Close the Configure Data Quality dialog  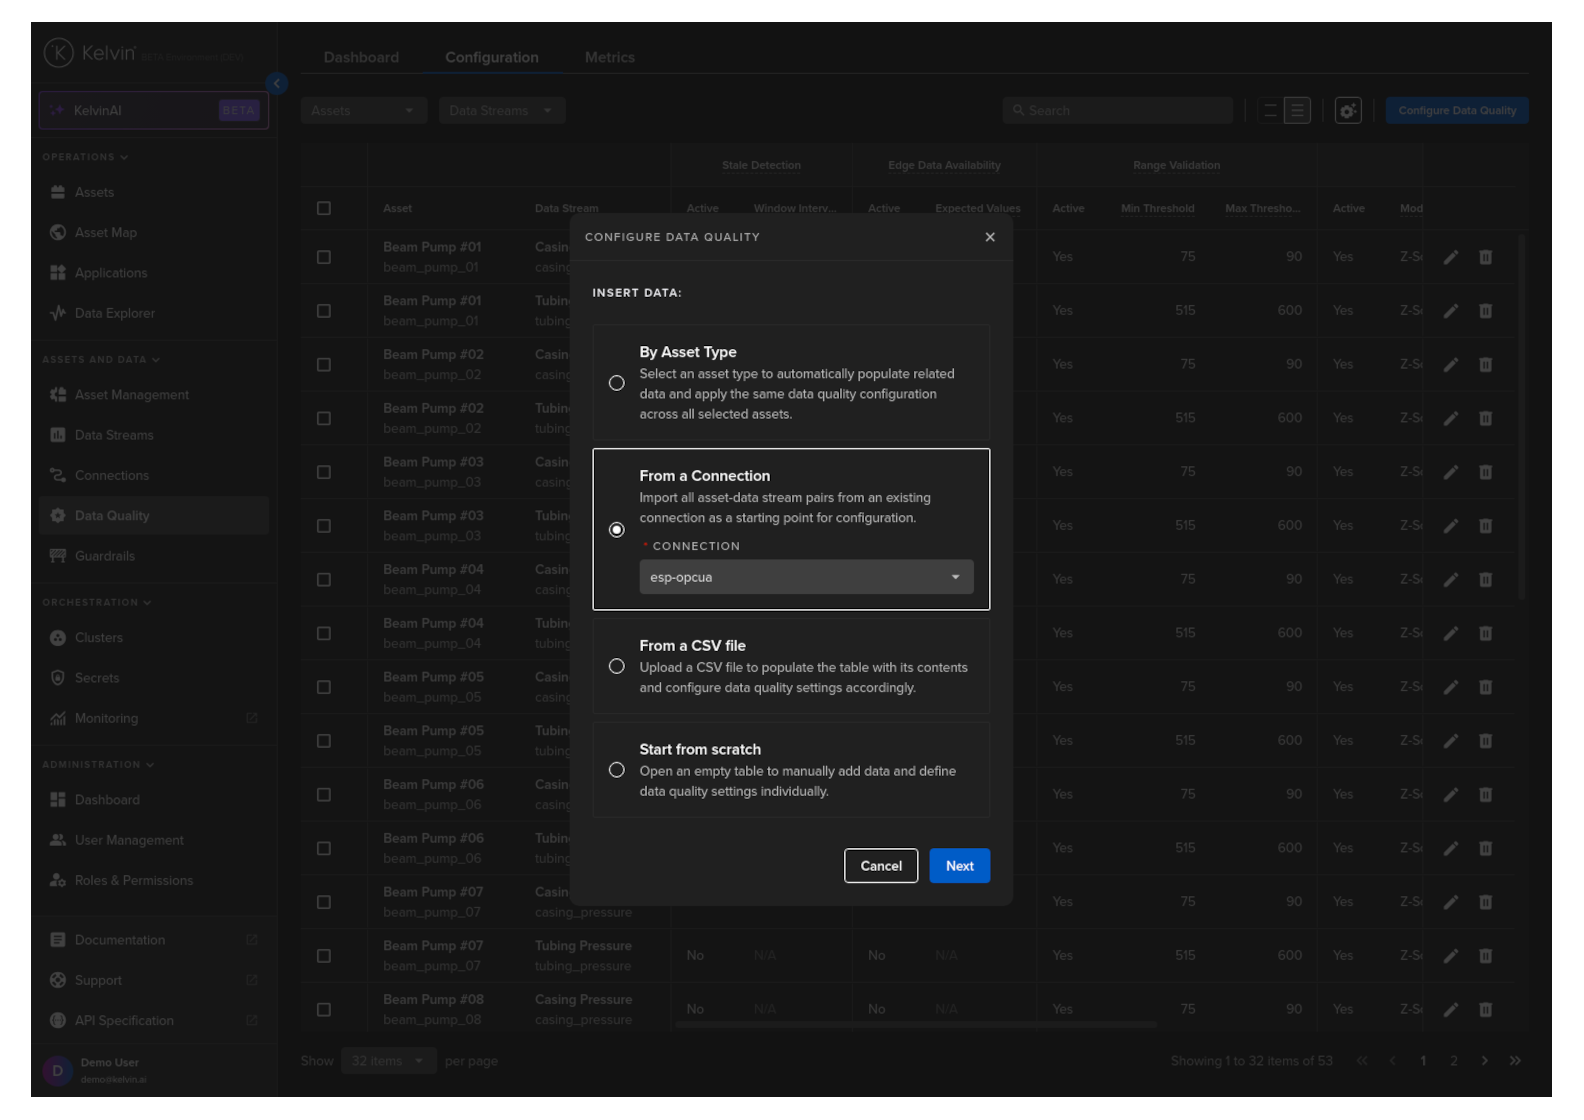(989, 237)
